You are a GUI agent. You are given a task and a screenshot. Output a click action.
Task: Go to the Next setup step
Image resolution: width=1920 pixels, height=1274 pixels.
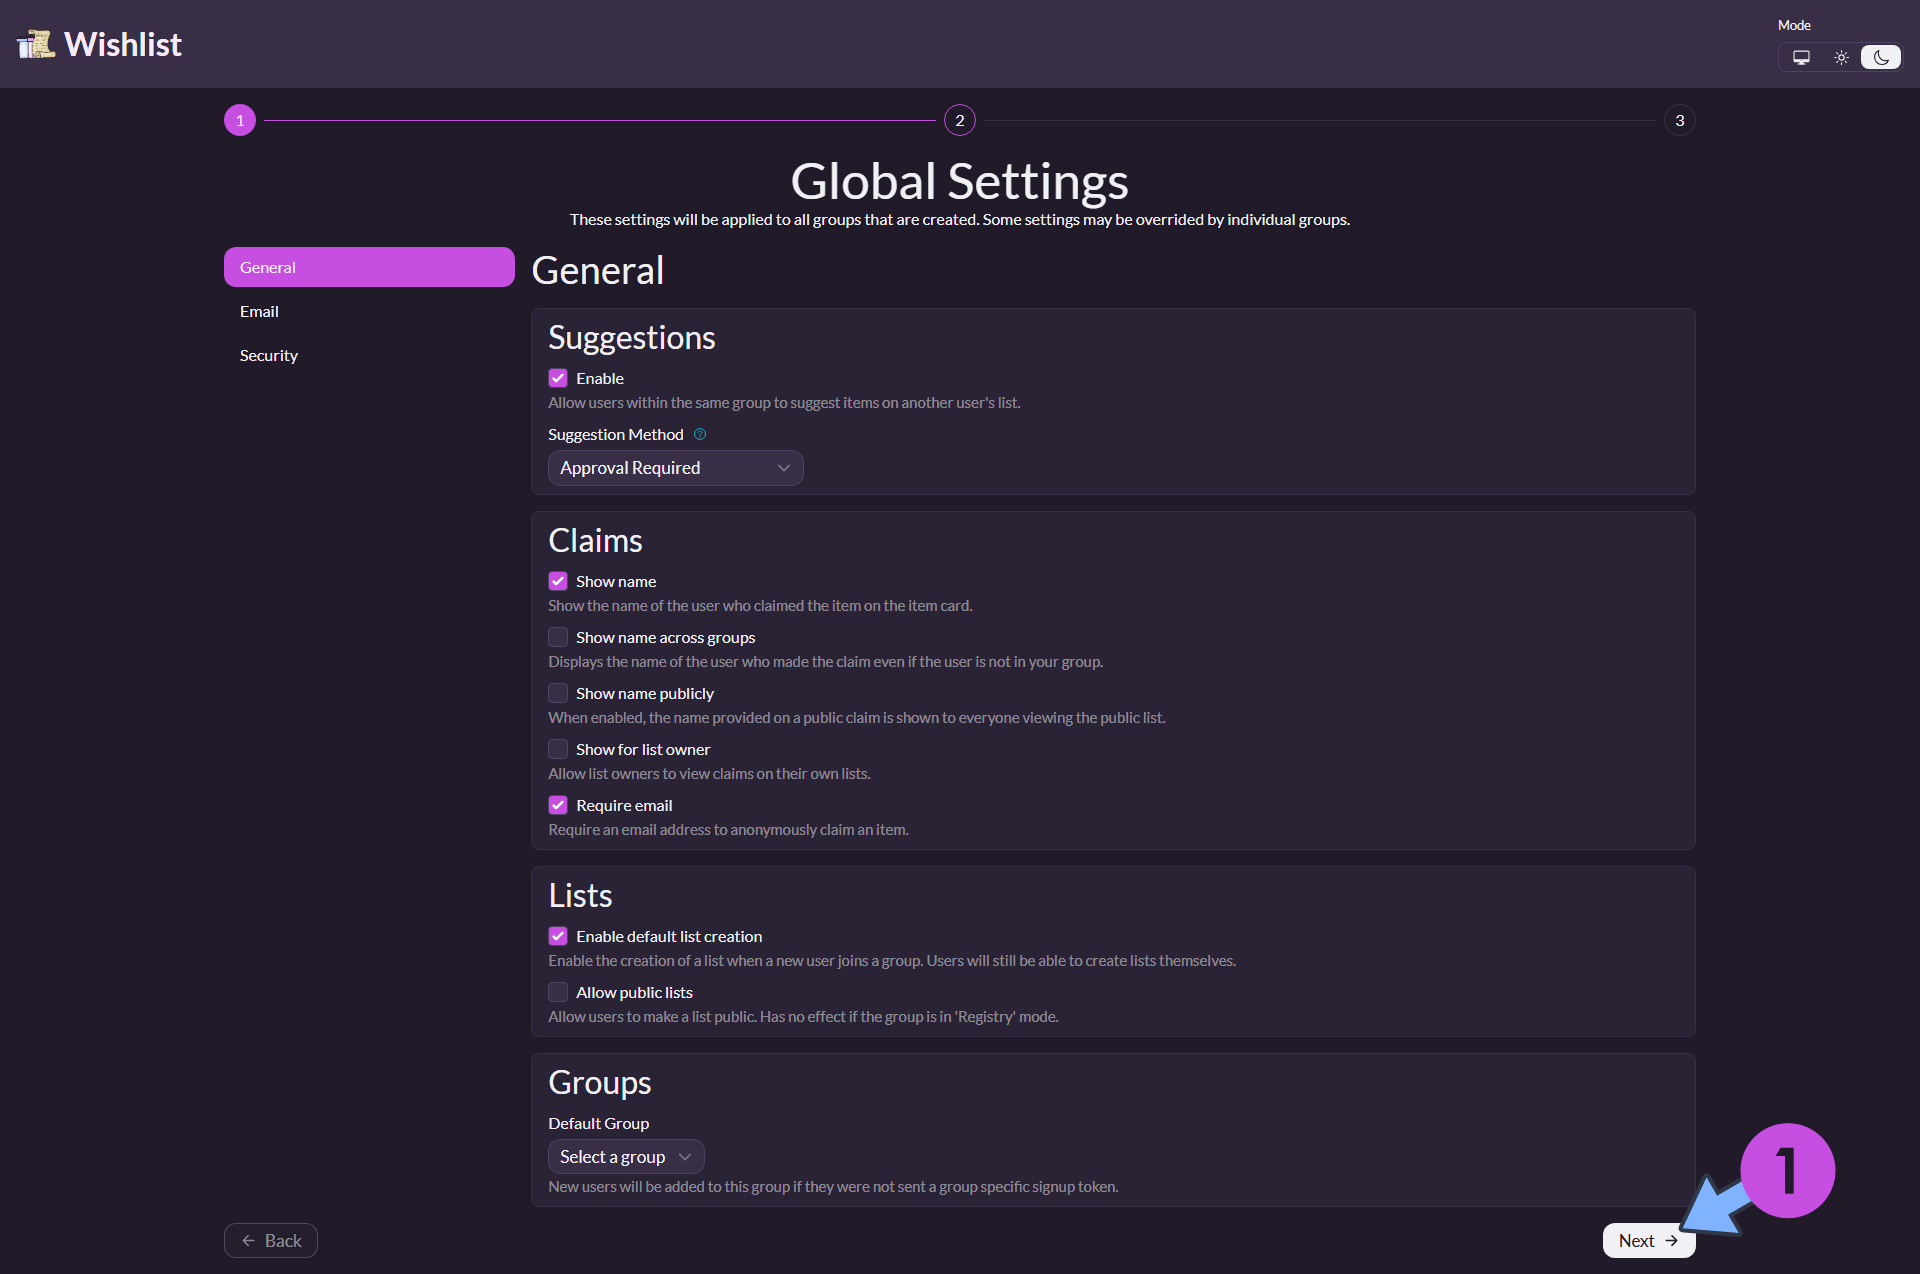[1649, 1240]
